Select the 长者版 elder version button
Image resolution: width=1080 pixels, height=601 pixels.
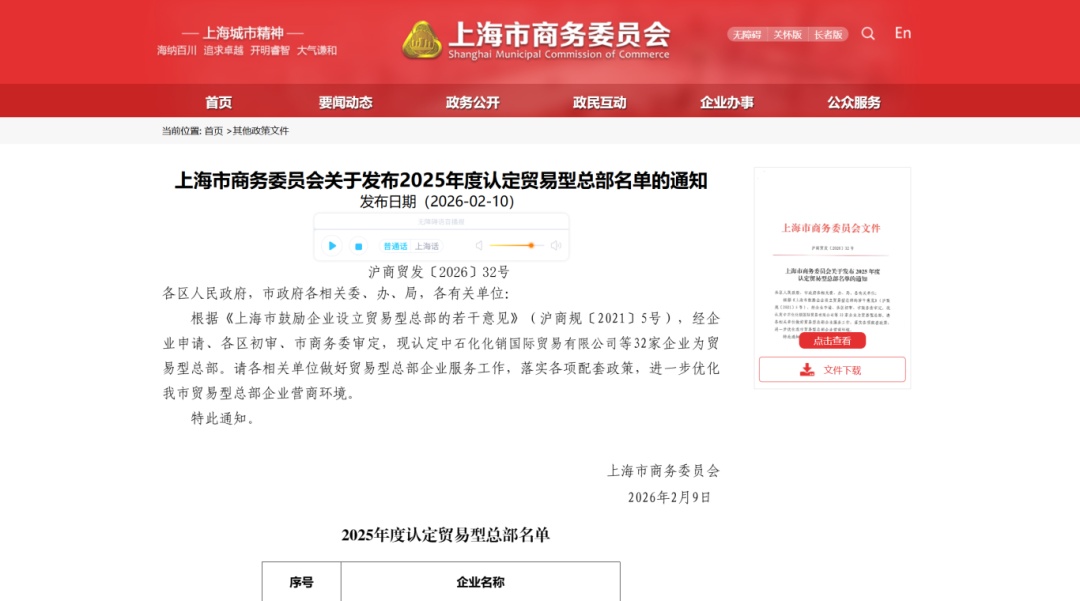coord(828,34)
